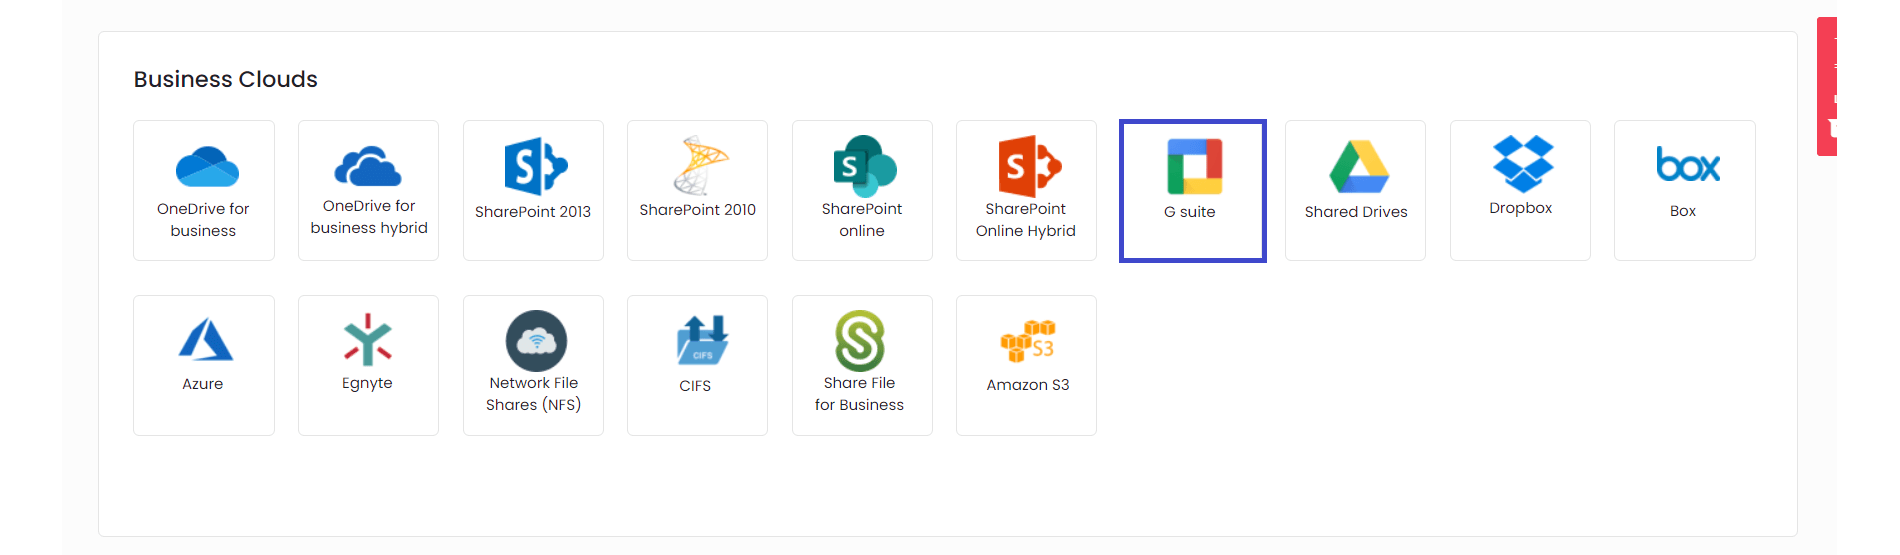This screenshot has width=1900, height=555.
Task: Click the "Share File for Business" label
Action: 859,394
